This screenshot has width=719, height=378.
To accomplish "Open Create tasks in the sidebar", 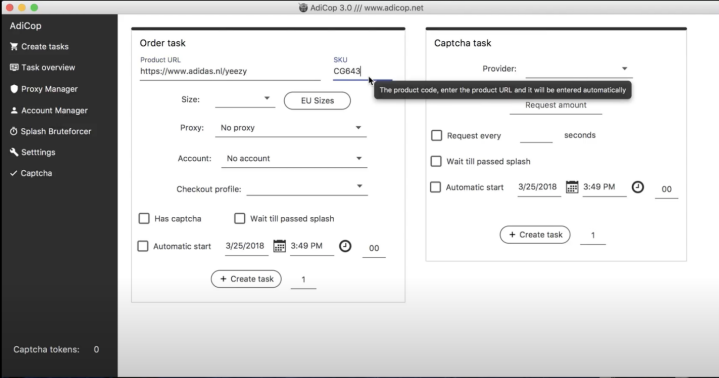I will coord(44,46).
